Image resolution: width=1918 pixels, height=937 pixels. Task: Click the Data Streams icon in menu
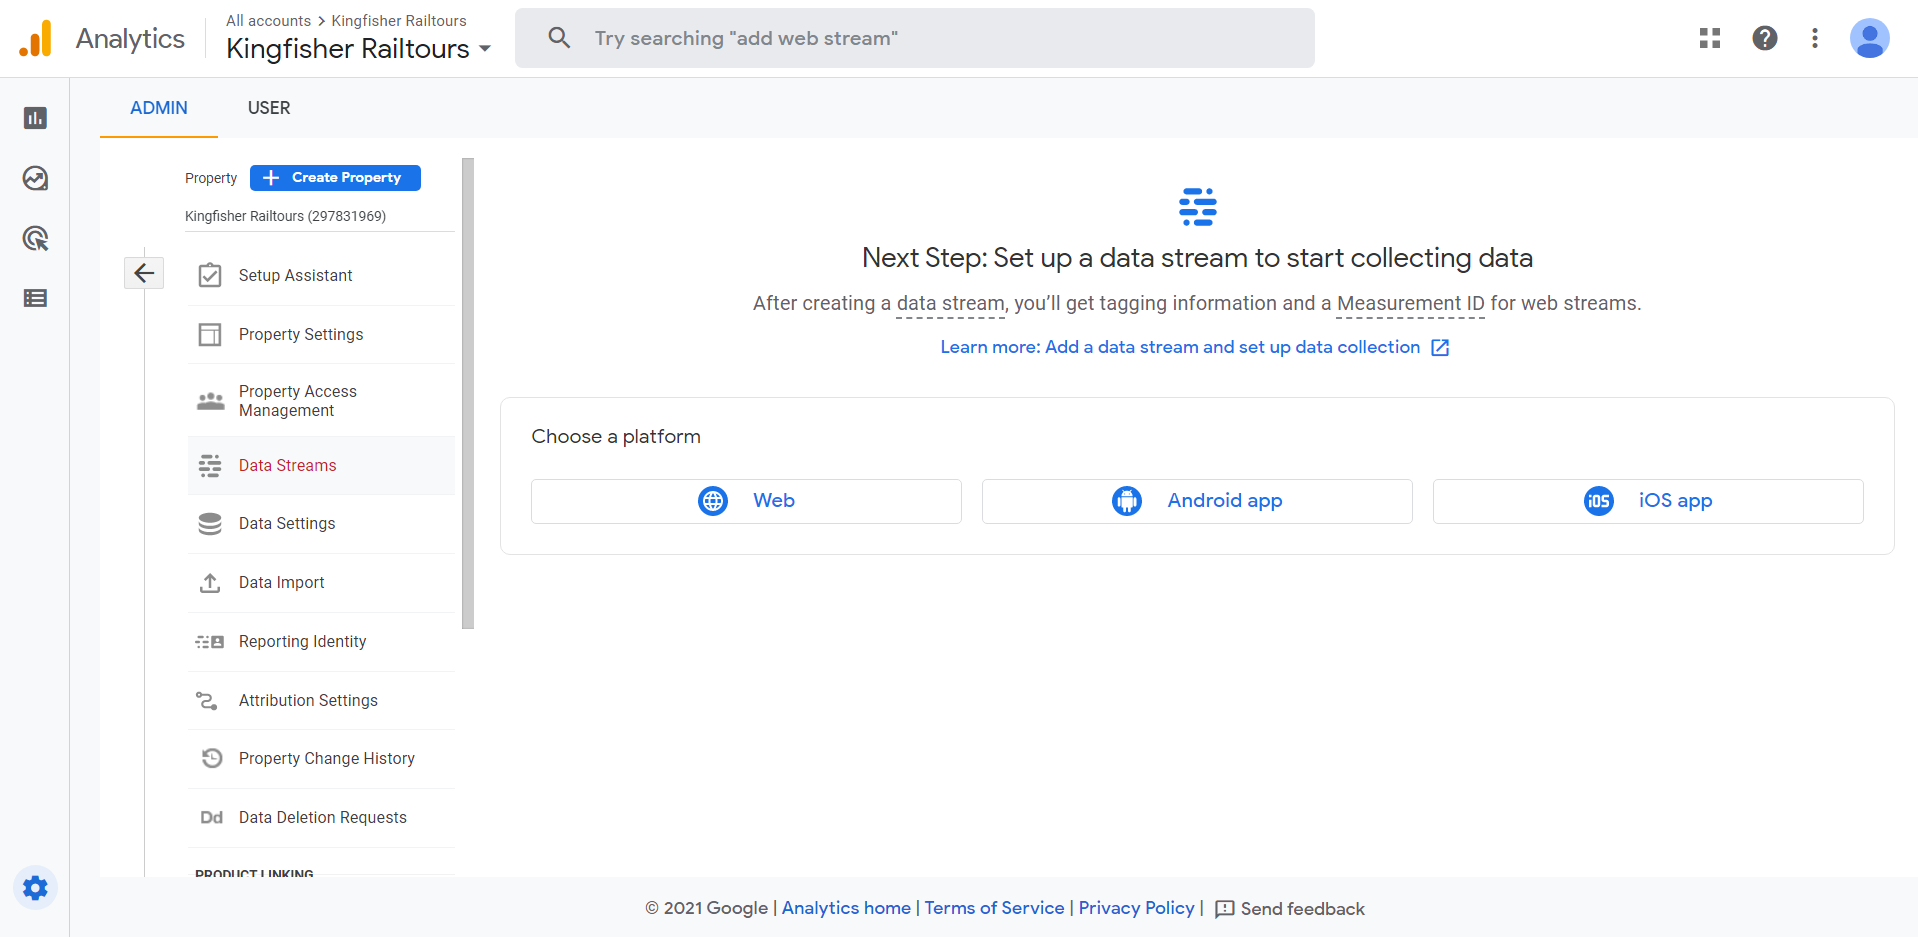coord(210,465)
